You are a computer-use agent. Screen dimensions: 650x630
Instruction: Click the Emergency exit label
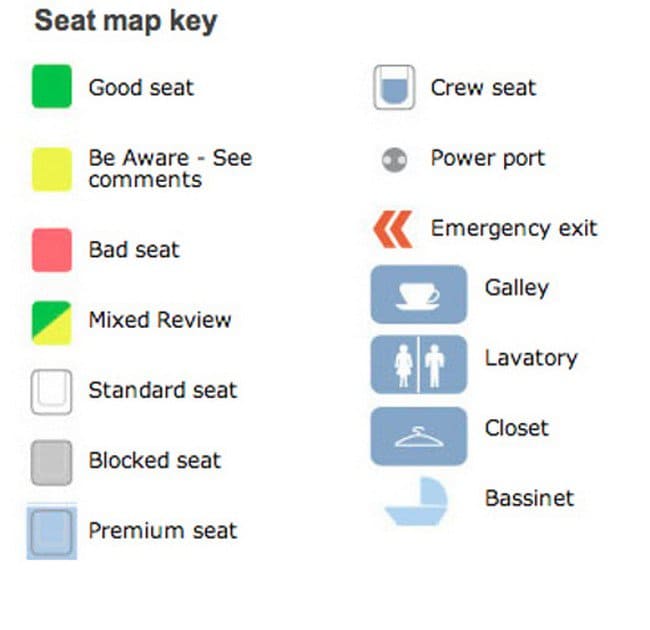click(x=513, y=228)
